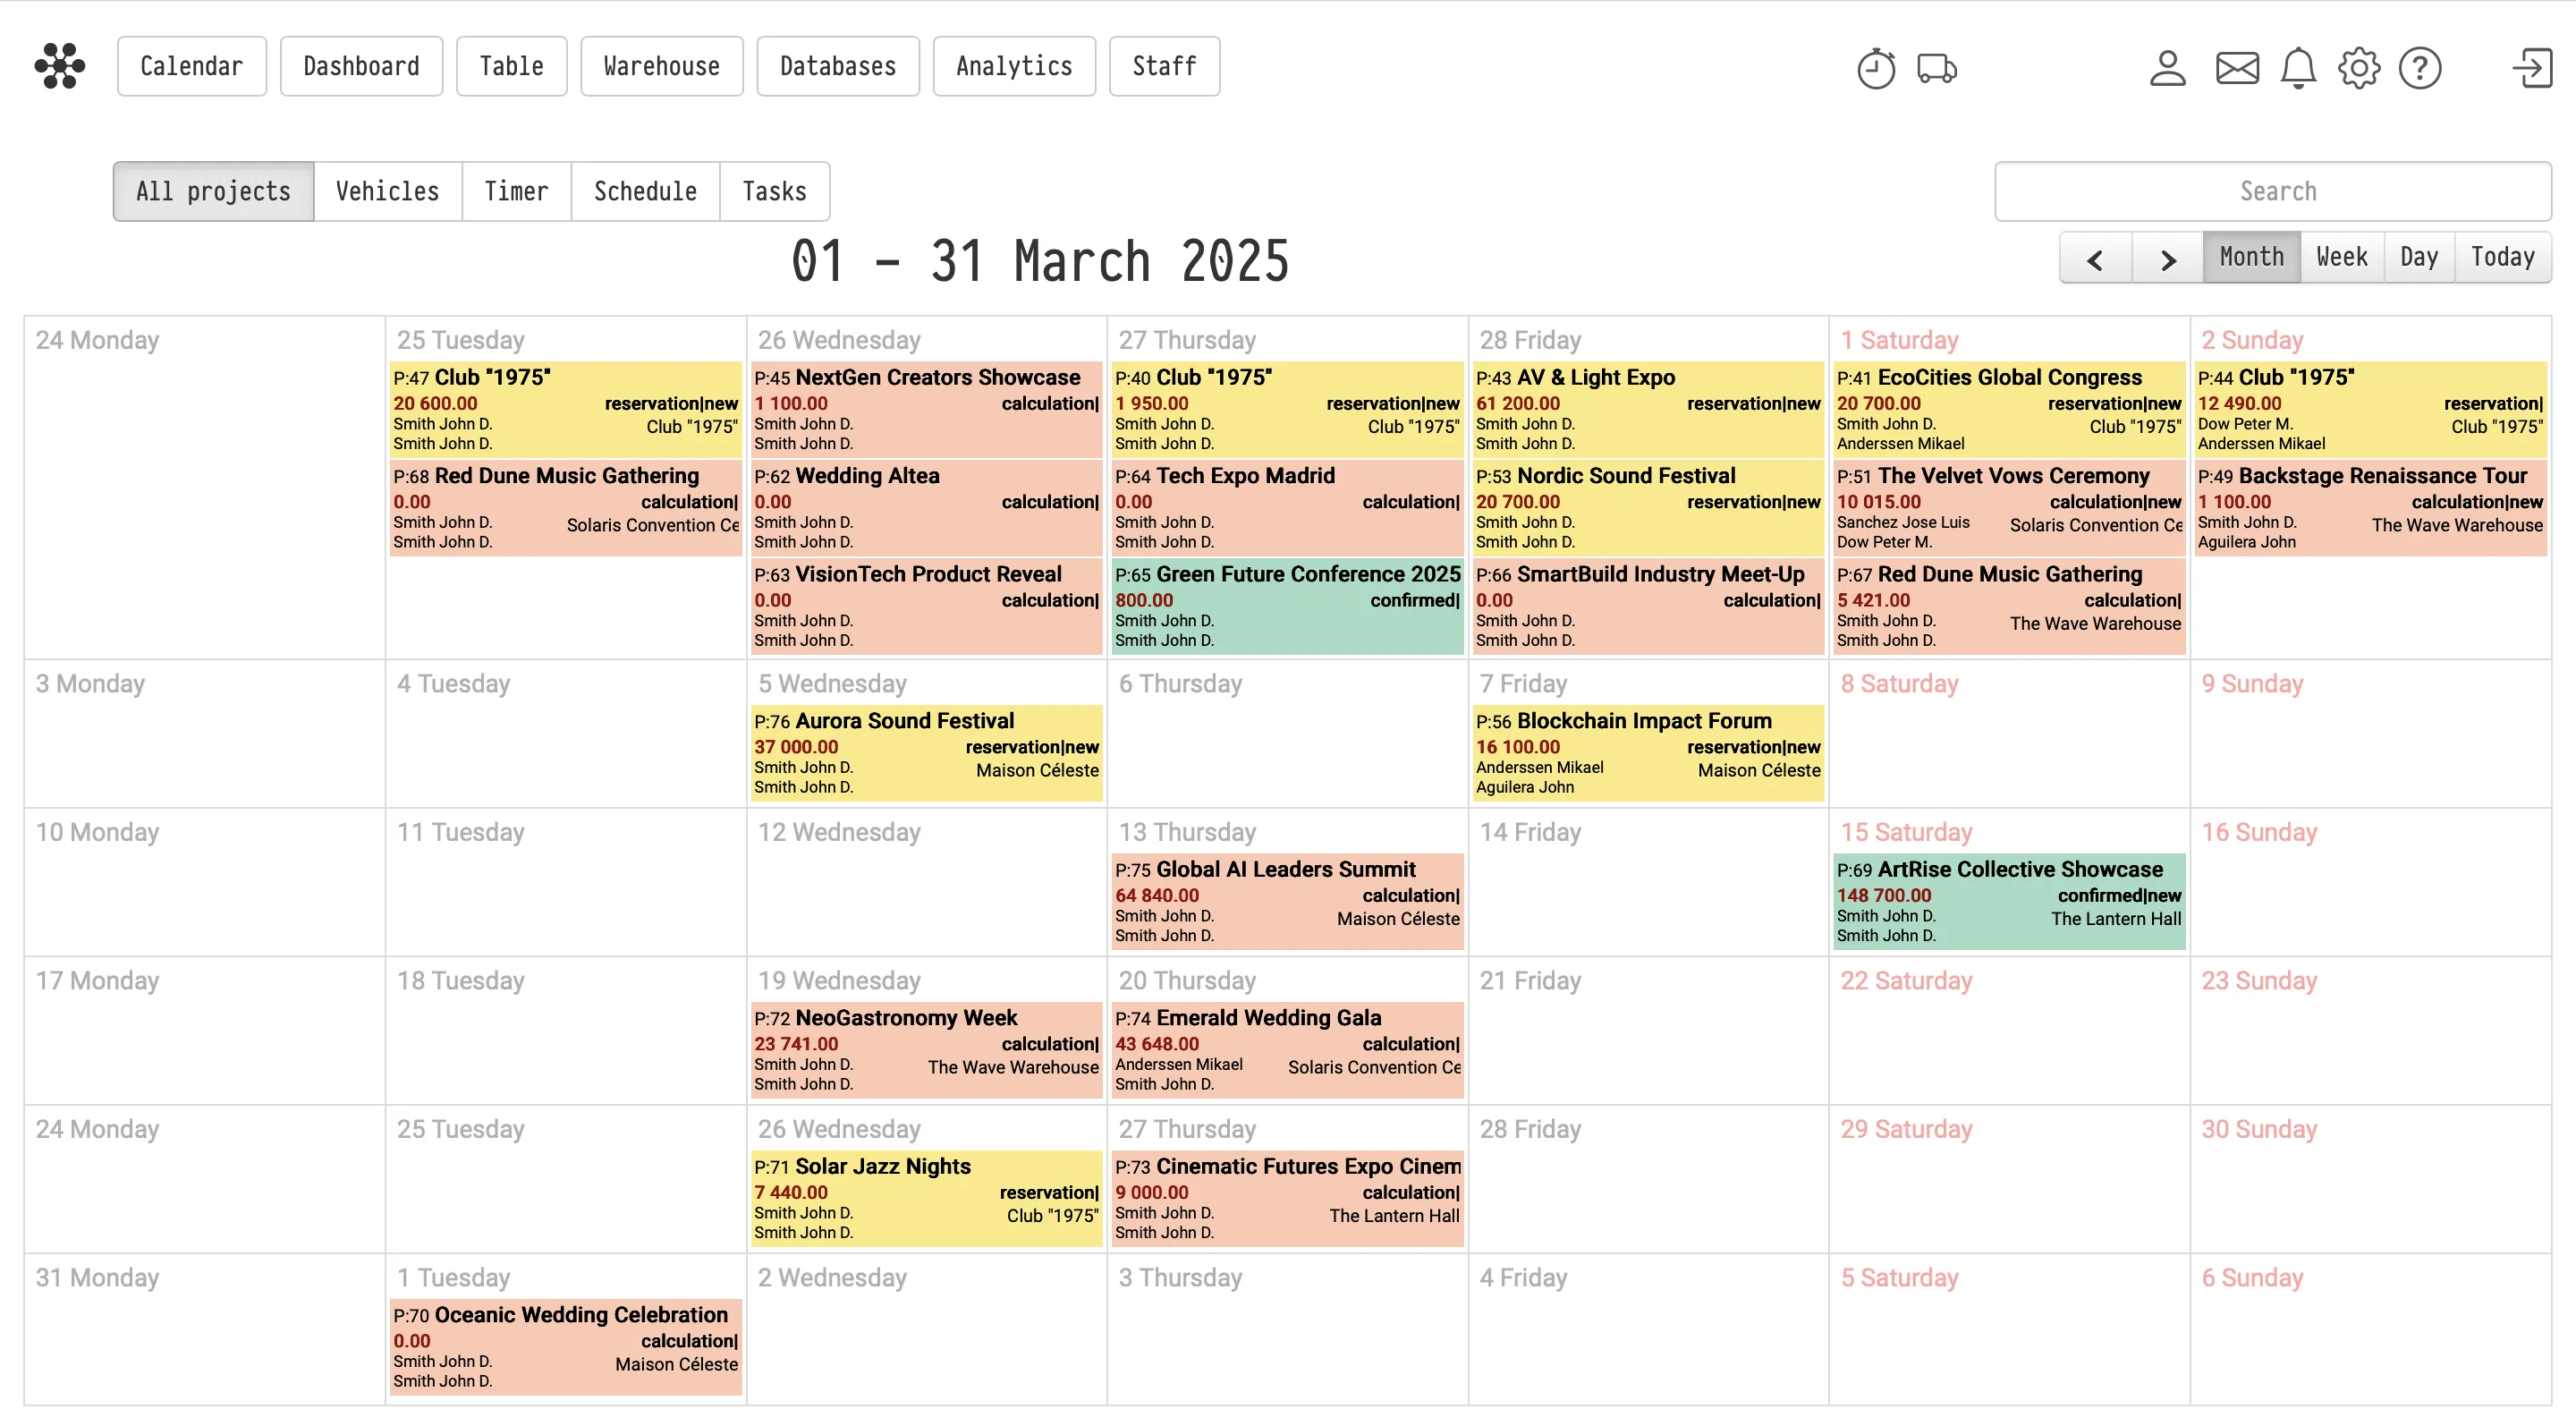Open the Analytics section
Image resolution: width=2576 pixels, height=1426 pixels.
pyautogui.click(x=1013, y=66)
